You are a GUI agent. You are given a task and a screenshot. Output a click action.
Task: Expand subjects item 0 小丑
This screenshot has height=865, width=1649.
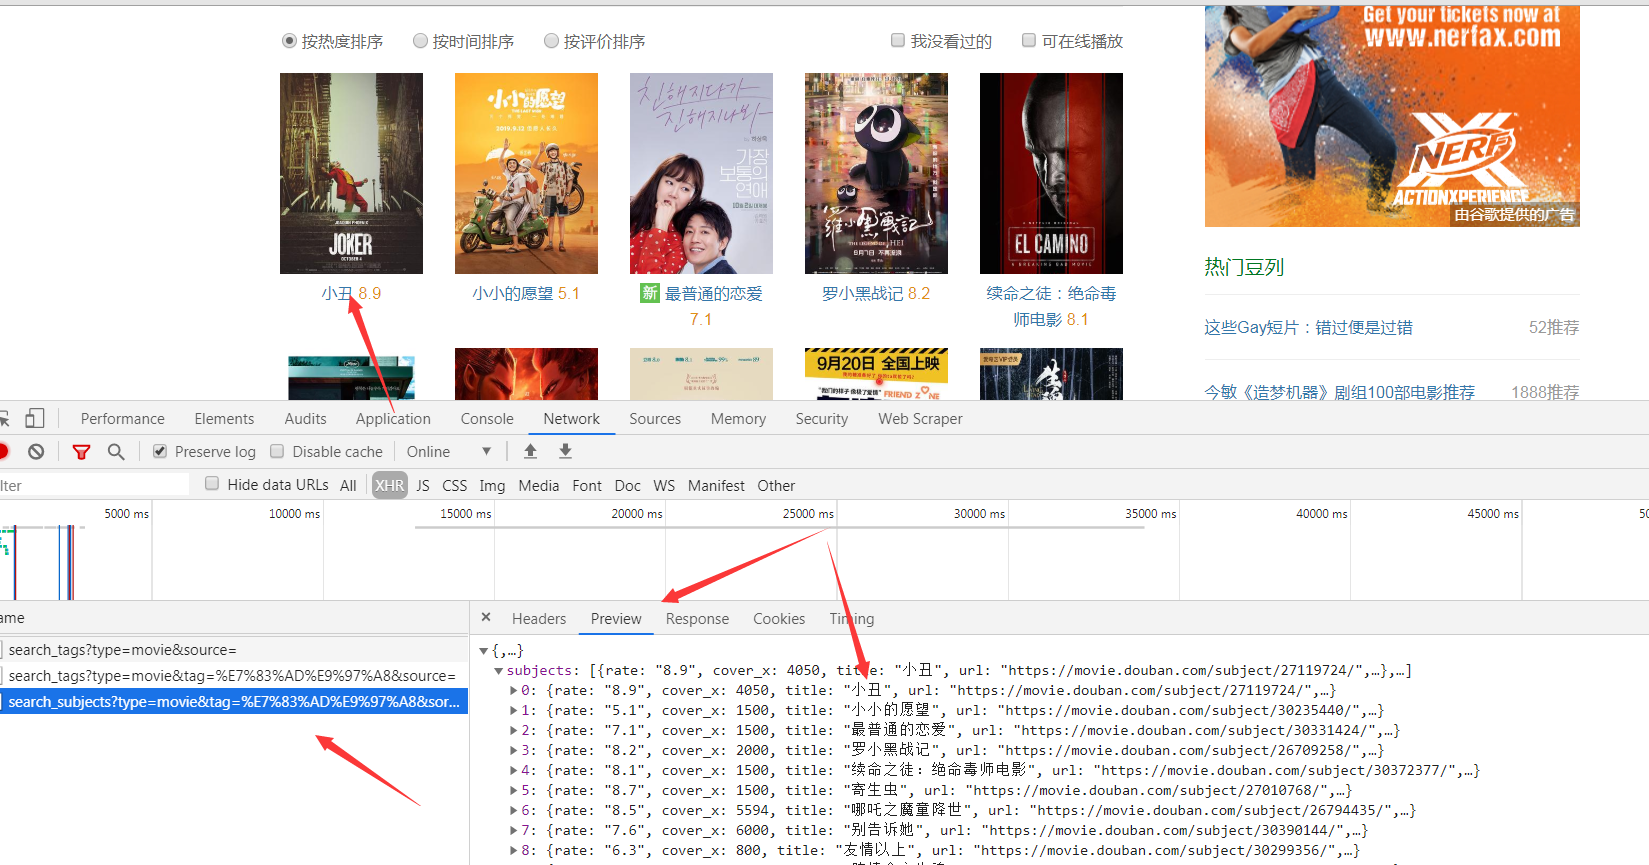pyautogui.click(x=514, y=691)
